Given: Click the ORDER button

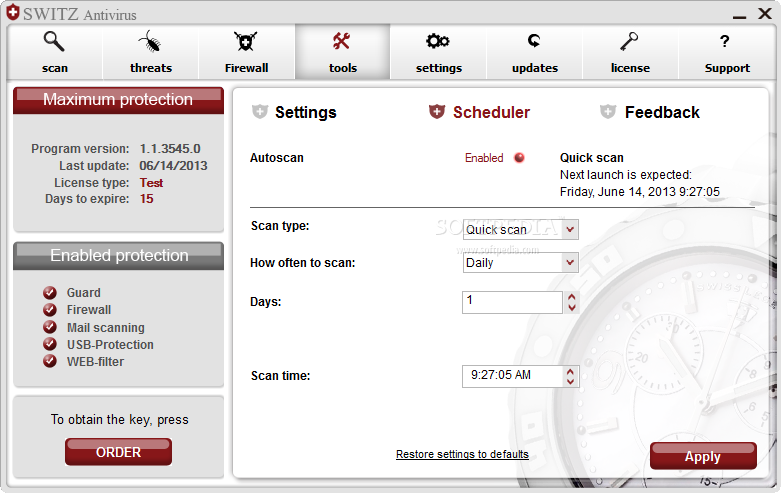Looking at the screenshot, I should (x=119, y=452).
